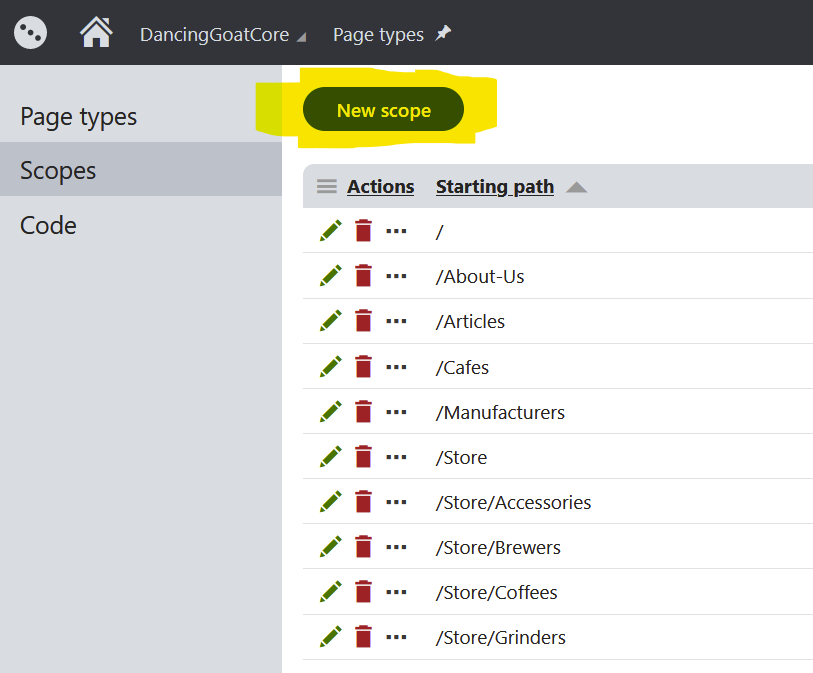
Task: Click the /Store path text
Action: [x=461, y=458]
